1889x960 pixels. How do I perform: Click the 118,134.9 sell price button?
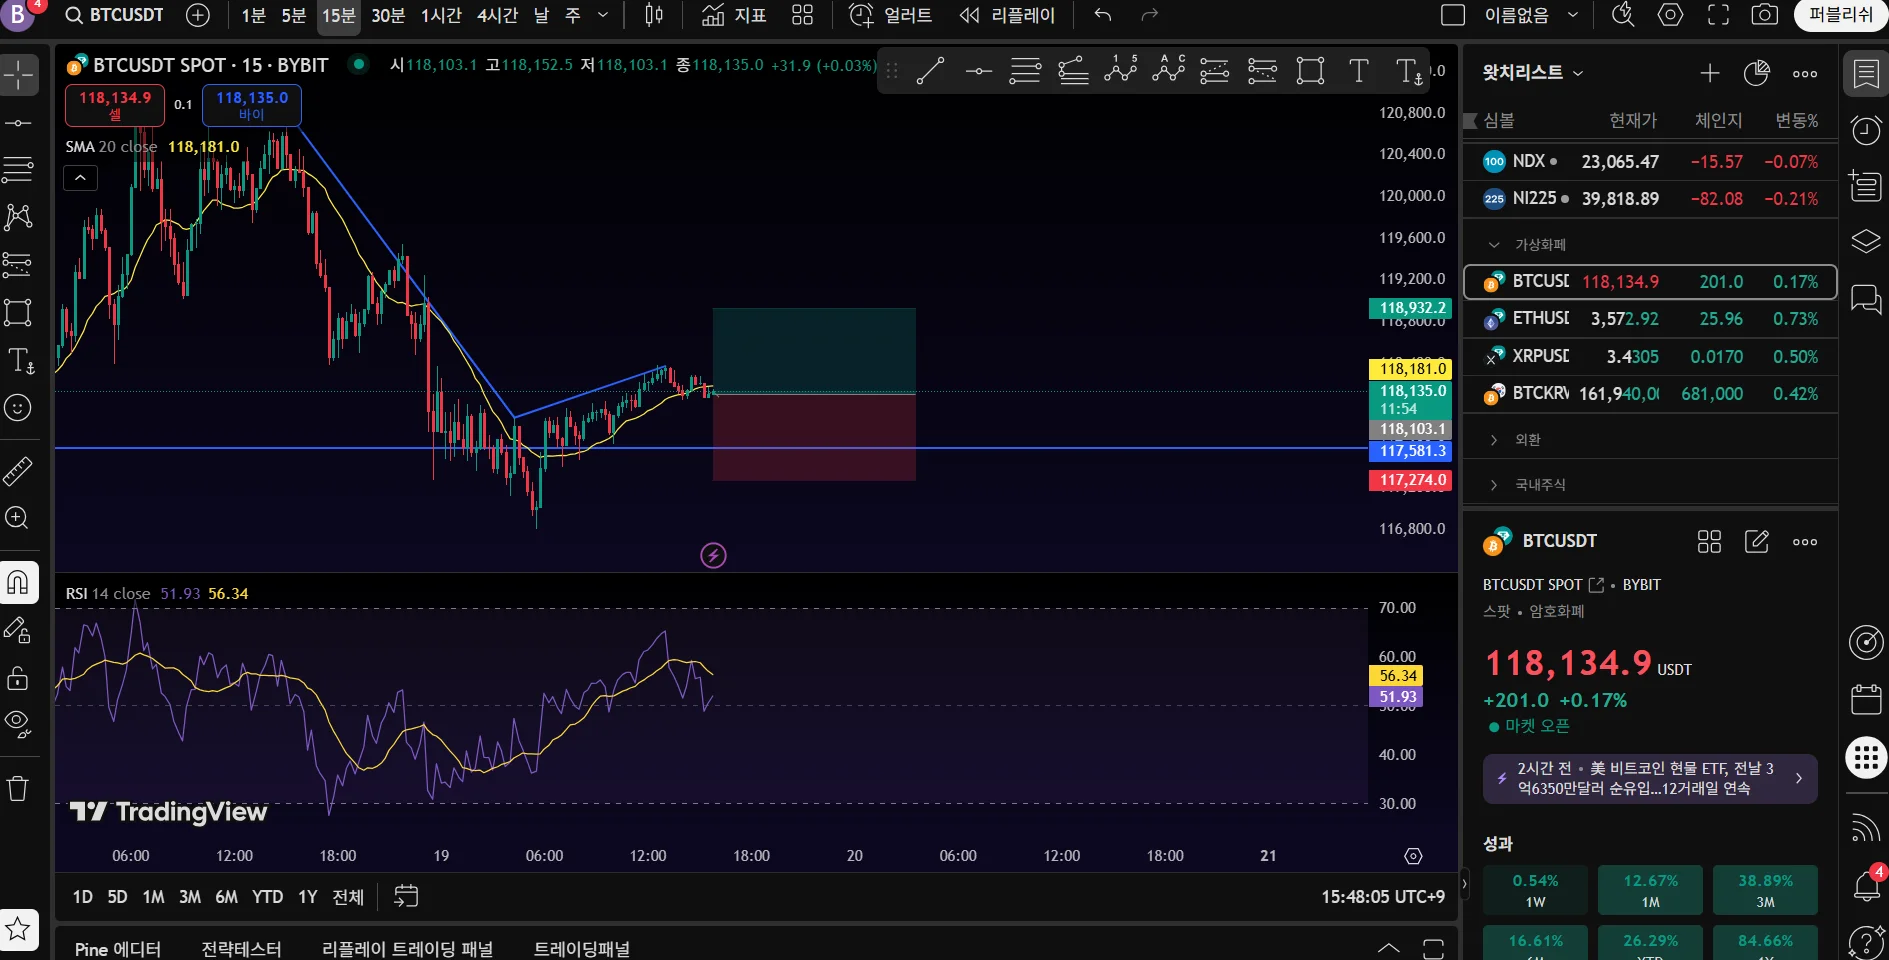point(115,105)
